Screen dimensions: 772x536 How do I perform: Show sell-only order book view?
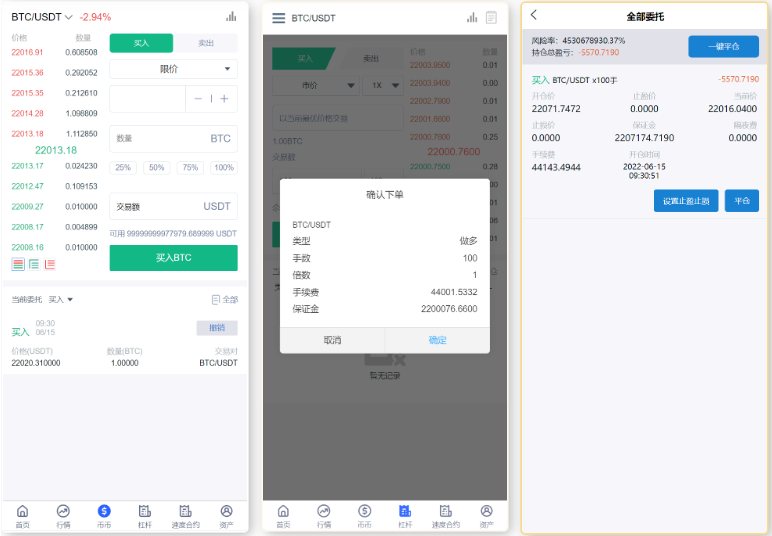[50, 264]
